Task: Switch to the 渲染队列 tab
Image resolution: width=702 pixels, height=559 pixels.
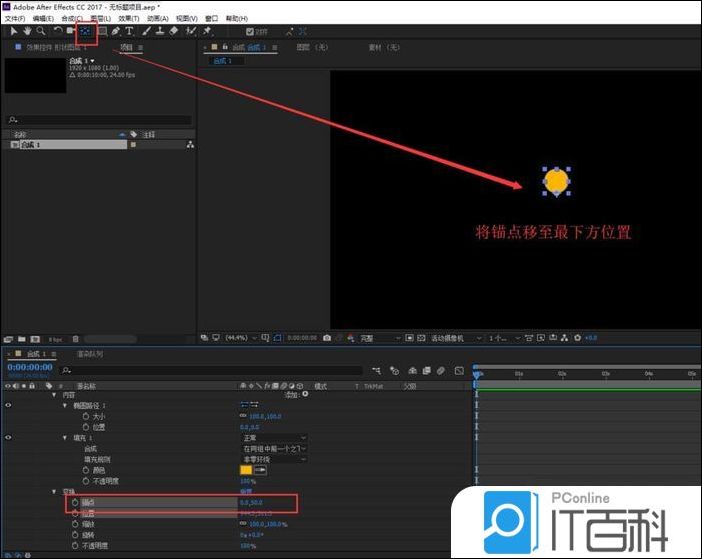Action: coord(90,354)
